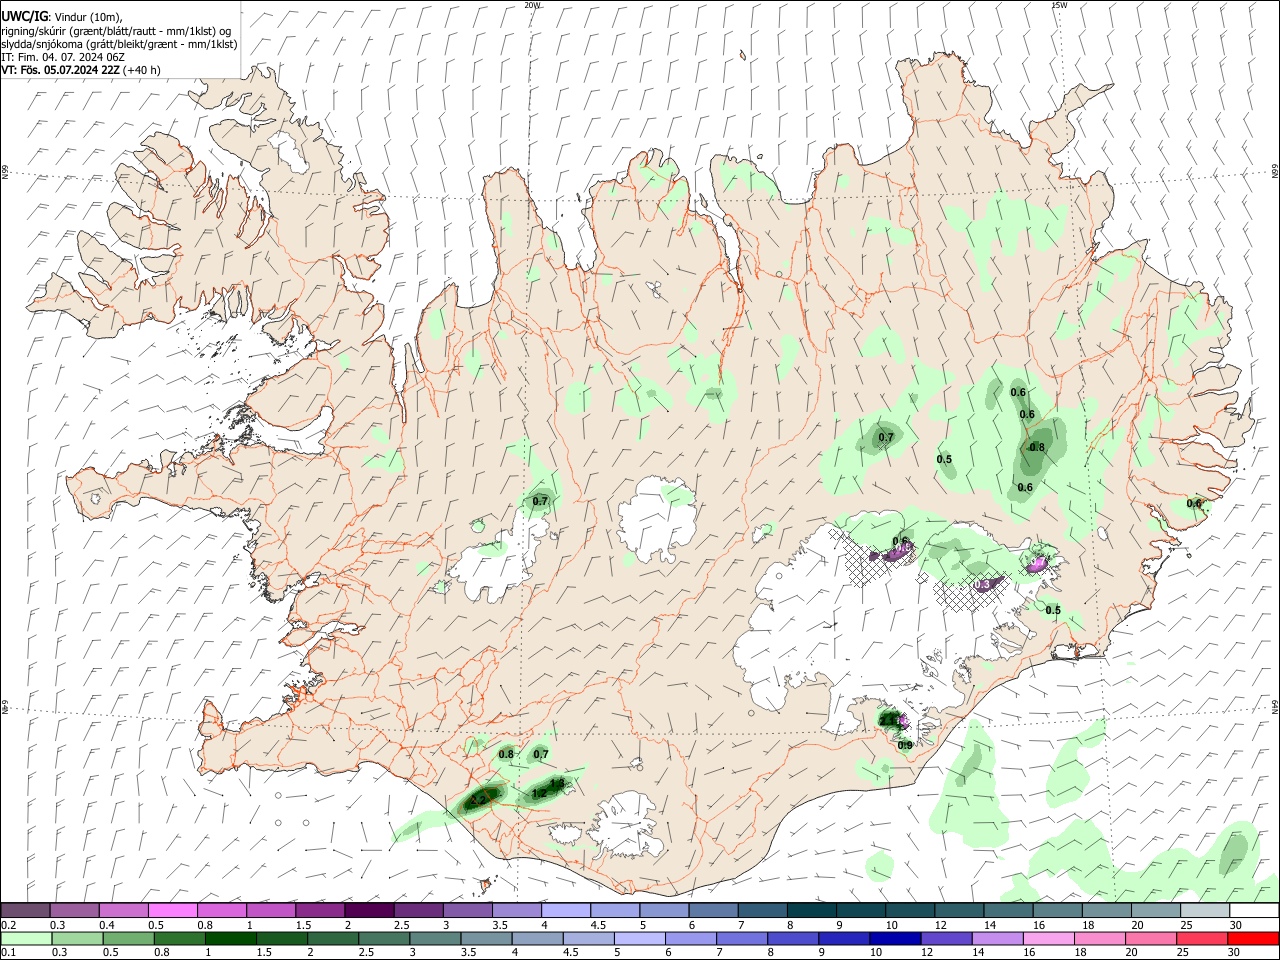Click the rain legend swatch between 25 and 30

tap(1202, 938)
